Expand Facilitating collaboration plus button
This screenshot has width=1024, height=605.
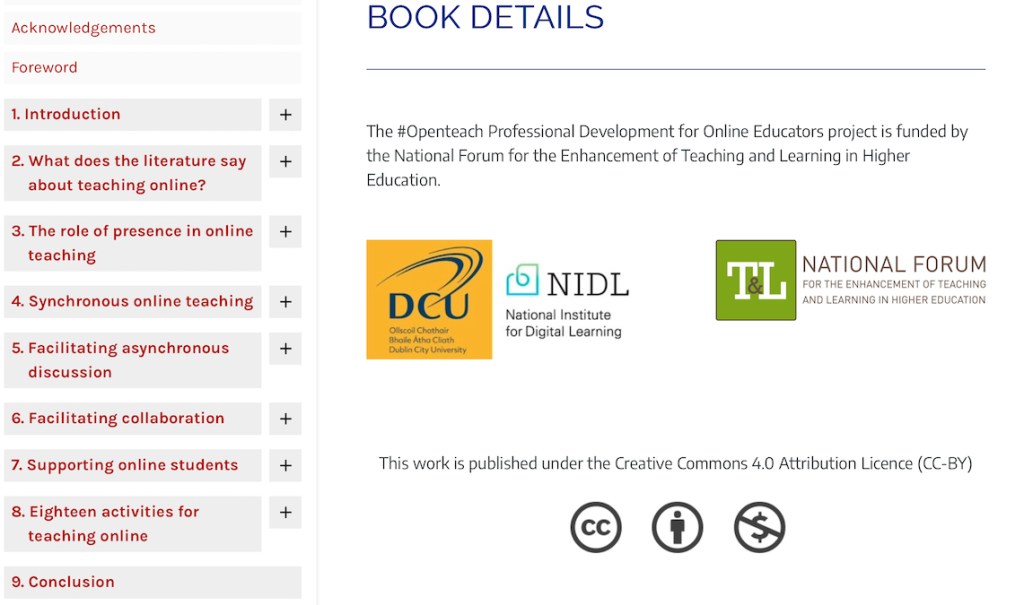(285, 419)
